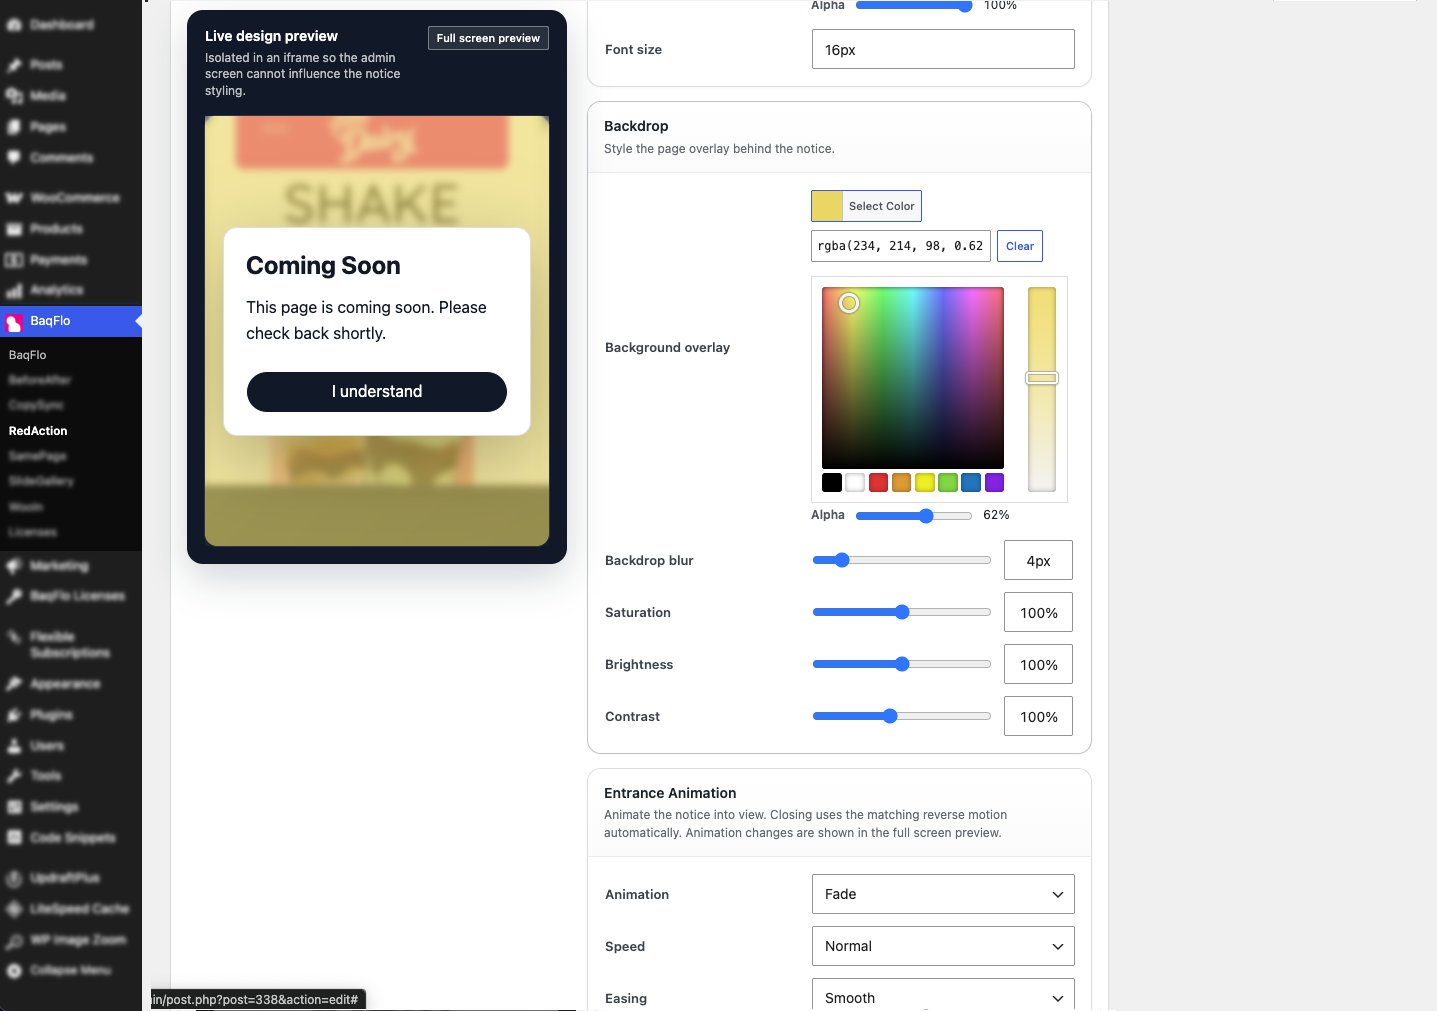Open the BaqFlo submenu entry
The image size is (1437, 1011).
28,355
